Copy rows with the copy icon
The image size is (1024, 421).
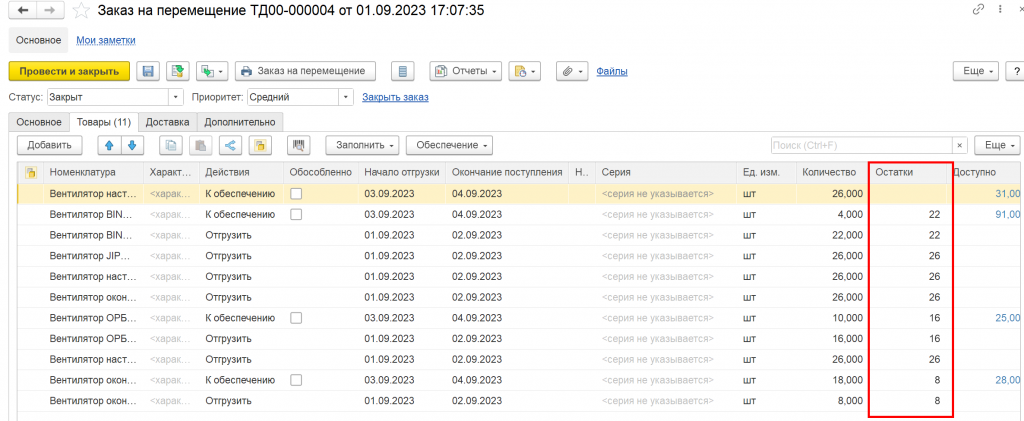[x=171, y=145]
